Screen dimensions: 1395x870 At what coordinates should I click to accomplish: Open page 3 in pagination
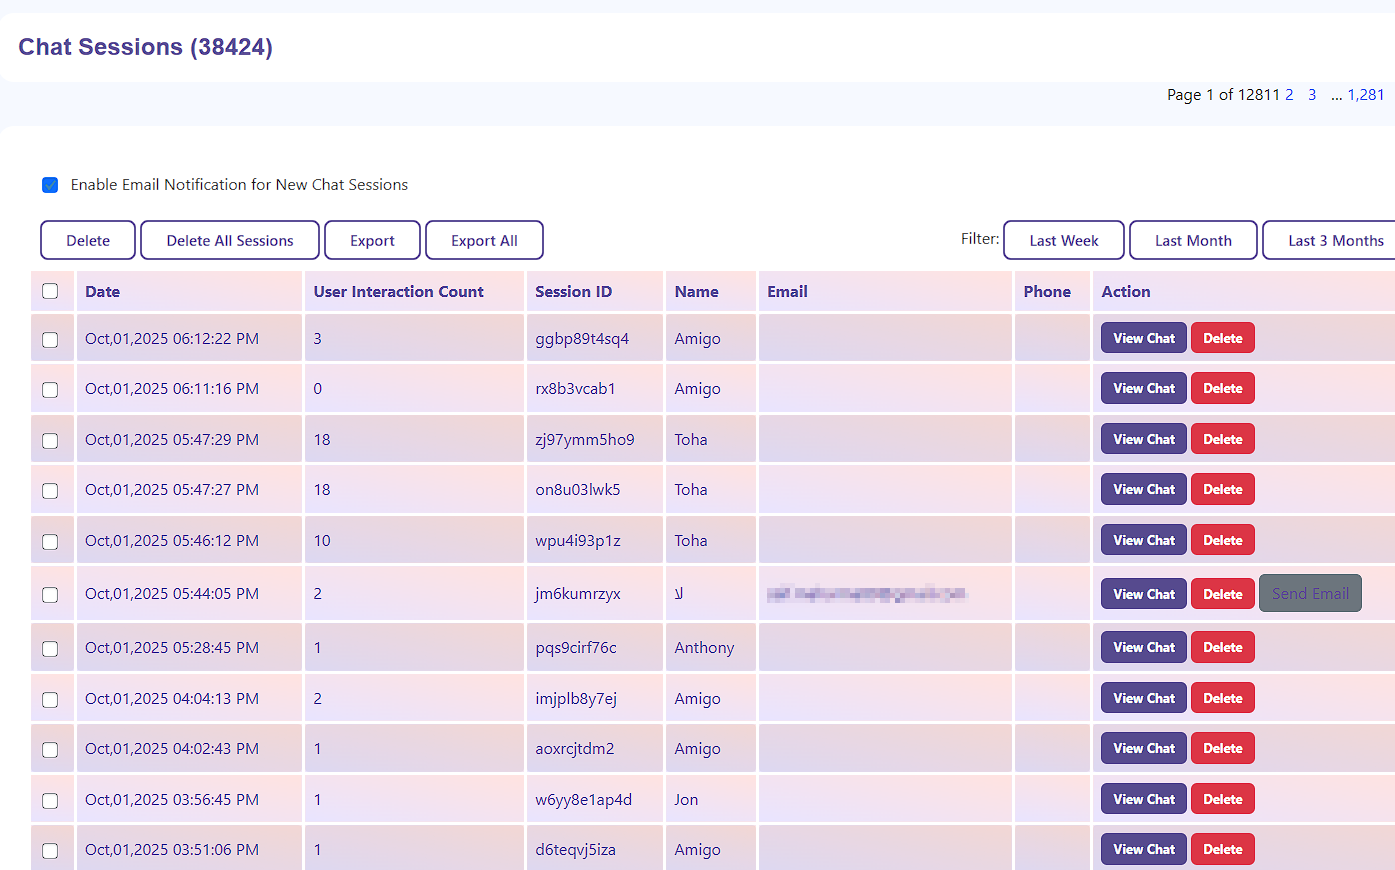(1312, 95)
